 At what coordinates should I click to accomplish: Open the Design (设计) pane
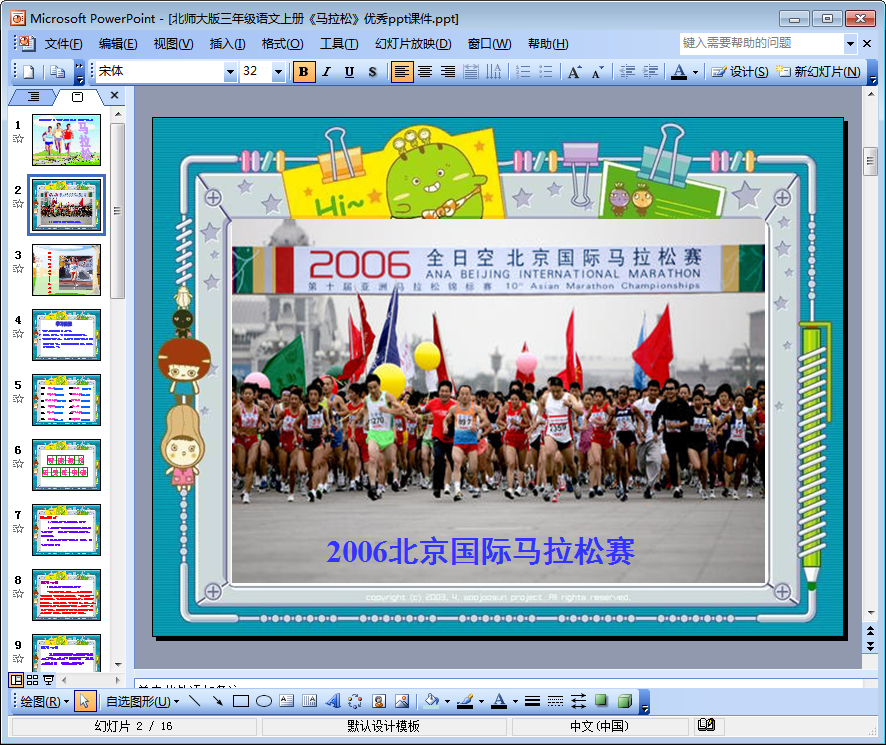740,72
